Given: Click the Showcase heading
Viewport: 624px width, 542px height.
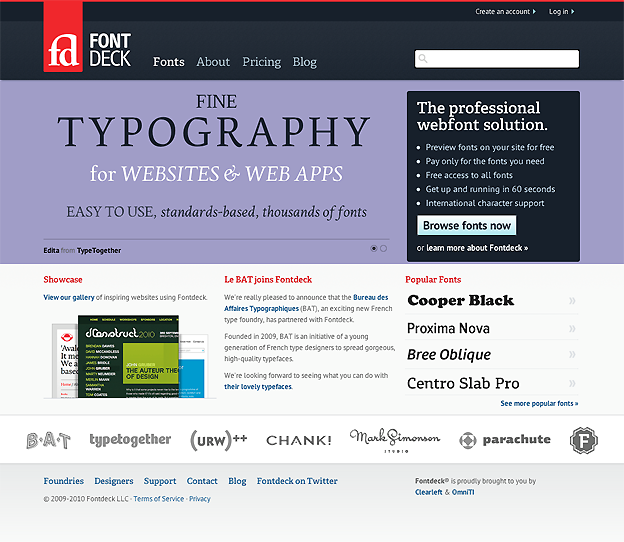Looking at the screenshot, I should 63,279.
